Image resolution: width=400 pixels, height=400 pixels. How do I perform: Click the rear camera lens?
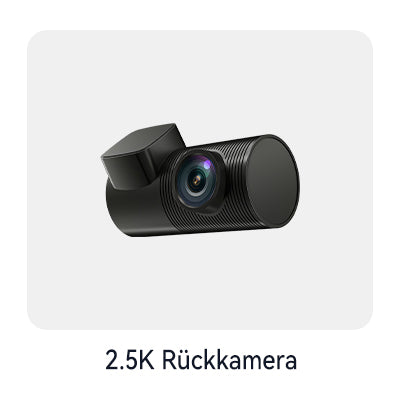[x=198, y=179]
